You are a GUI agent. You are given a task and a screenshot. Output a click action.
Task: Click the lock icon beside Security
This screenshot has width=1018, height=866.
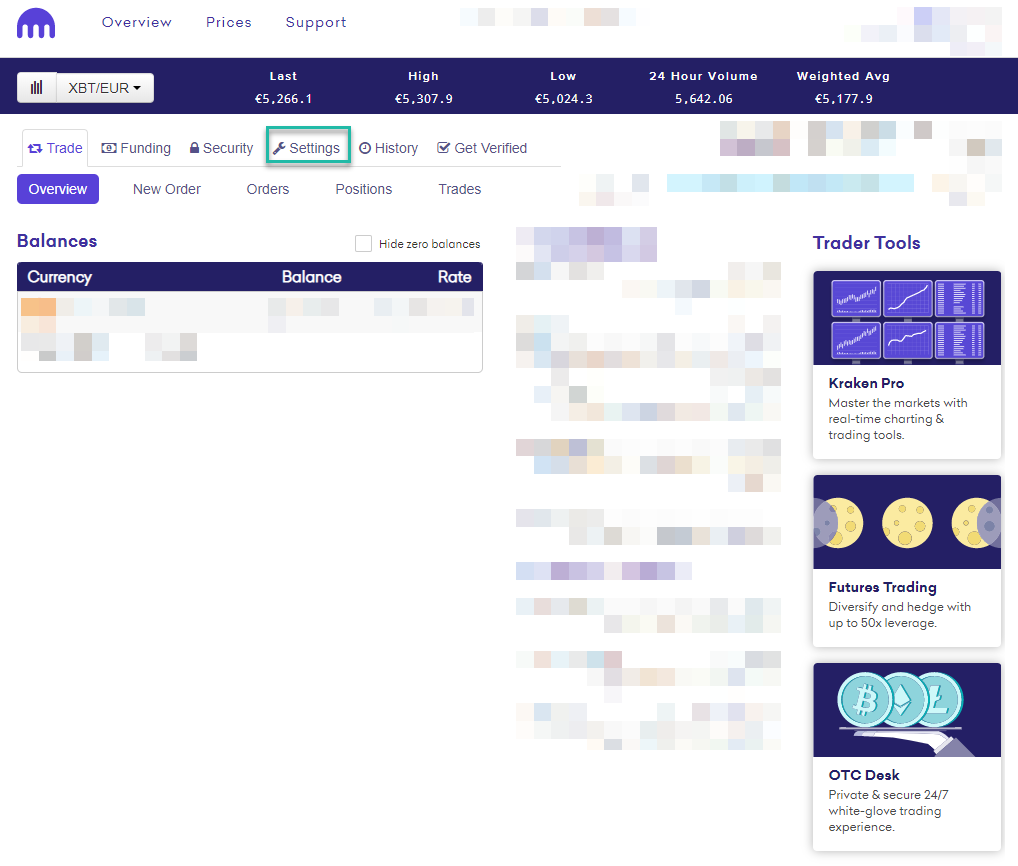point(194,147)
